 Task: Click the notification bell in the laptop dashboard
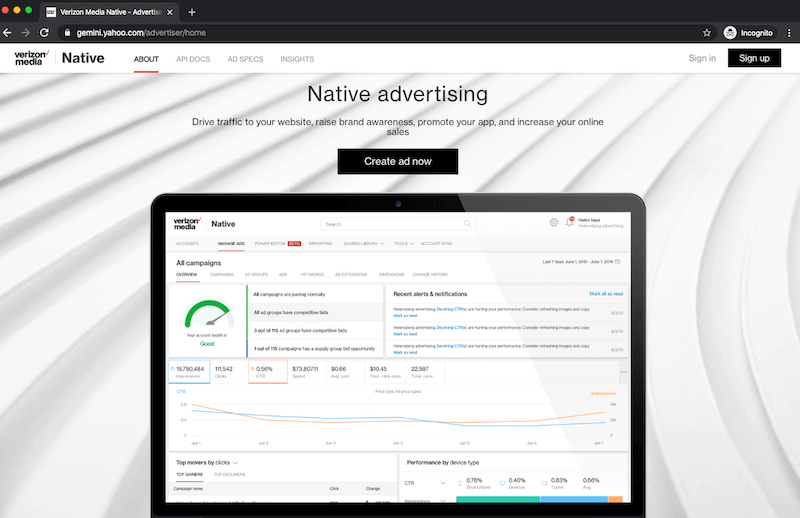pyautogui.click(x=569, y=222)
